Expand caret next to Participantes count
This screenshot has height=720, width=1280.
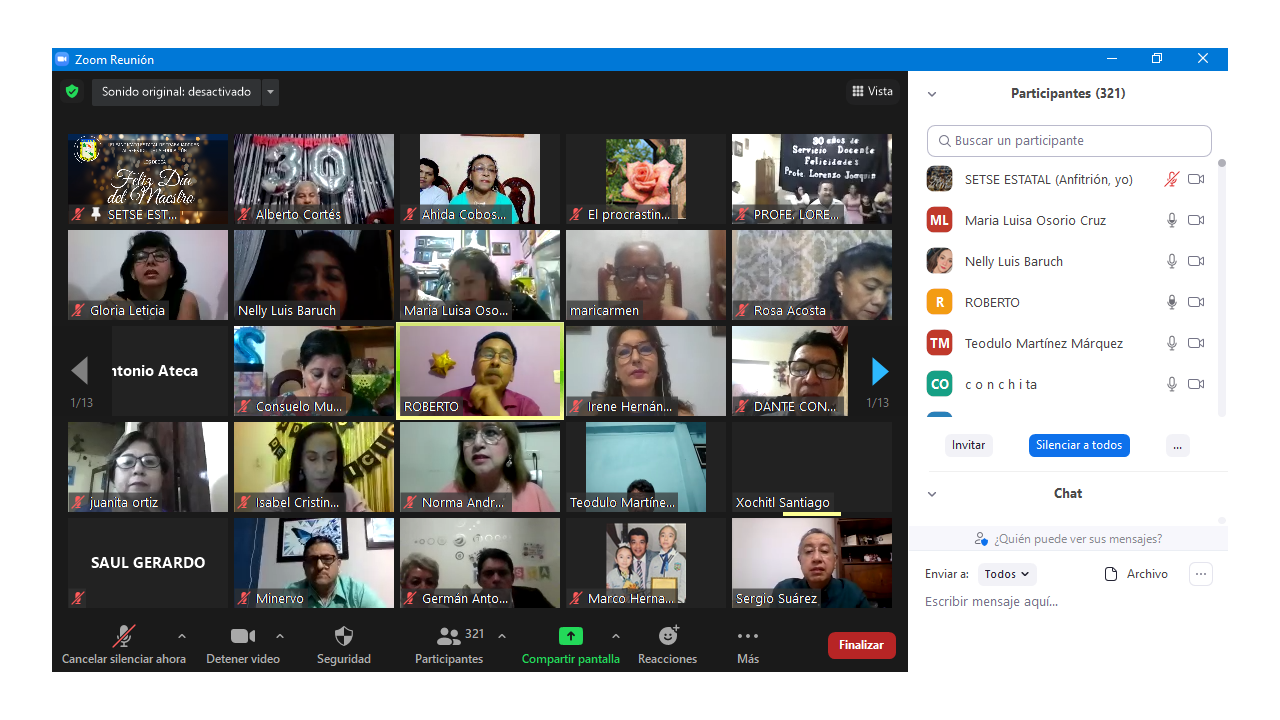point(502,636)
